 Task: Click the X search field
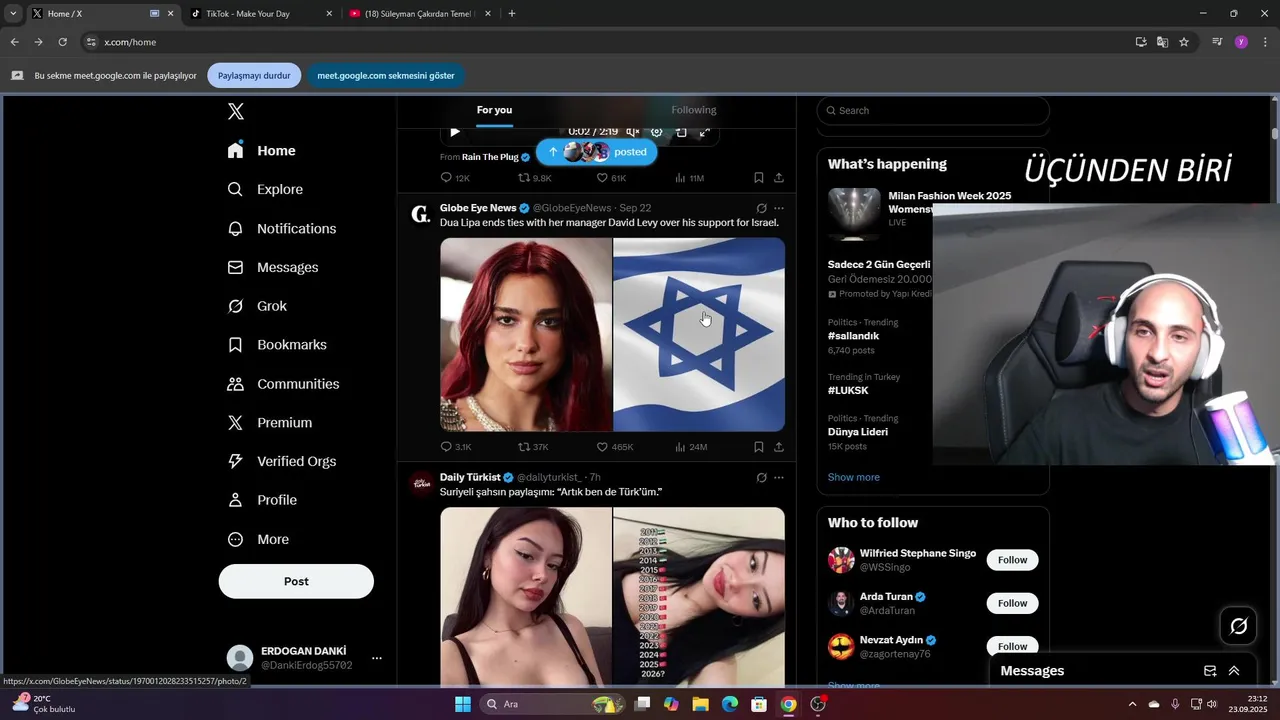tap(933, 110)
